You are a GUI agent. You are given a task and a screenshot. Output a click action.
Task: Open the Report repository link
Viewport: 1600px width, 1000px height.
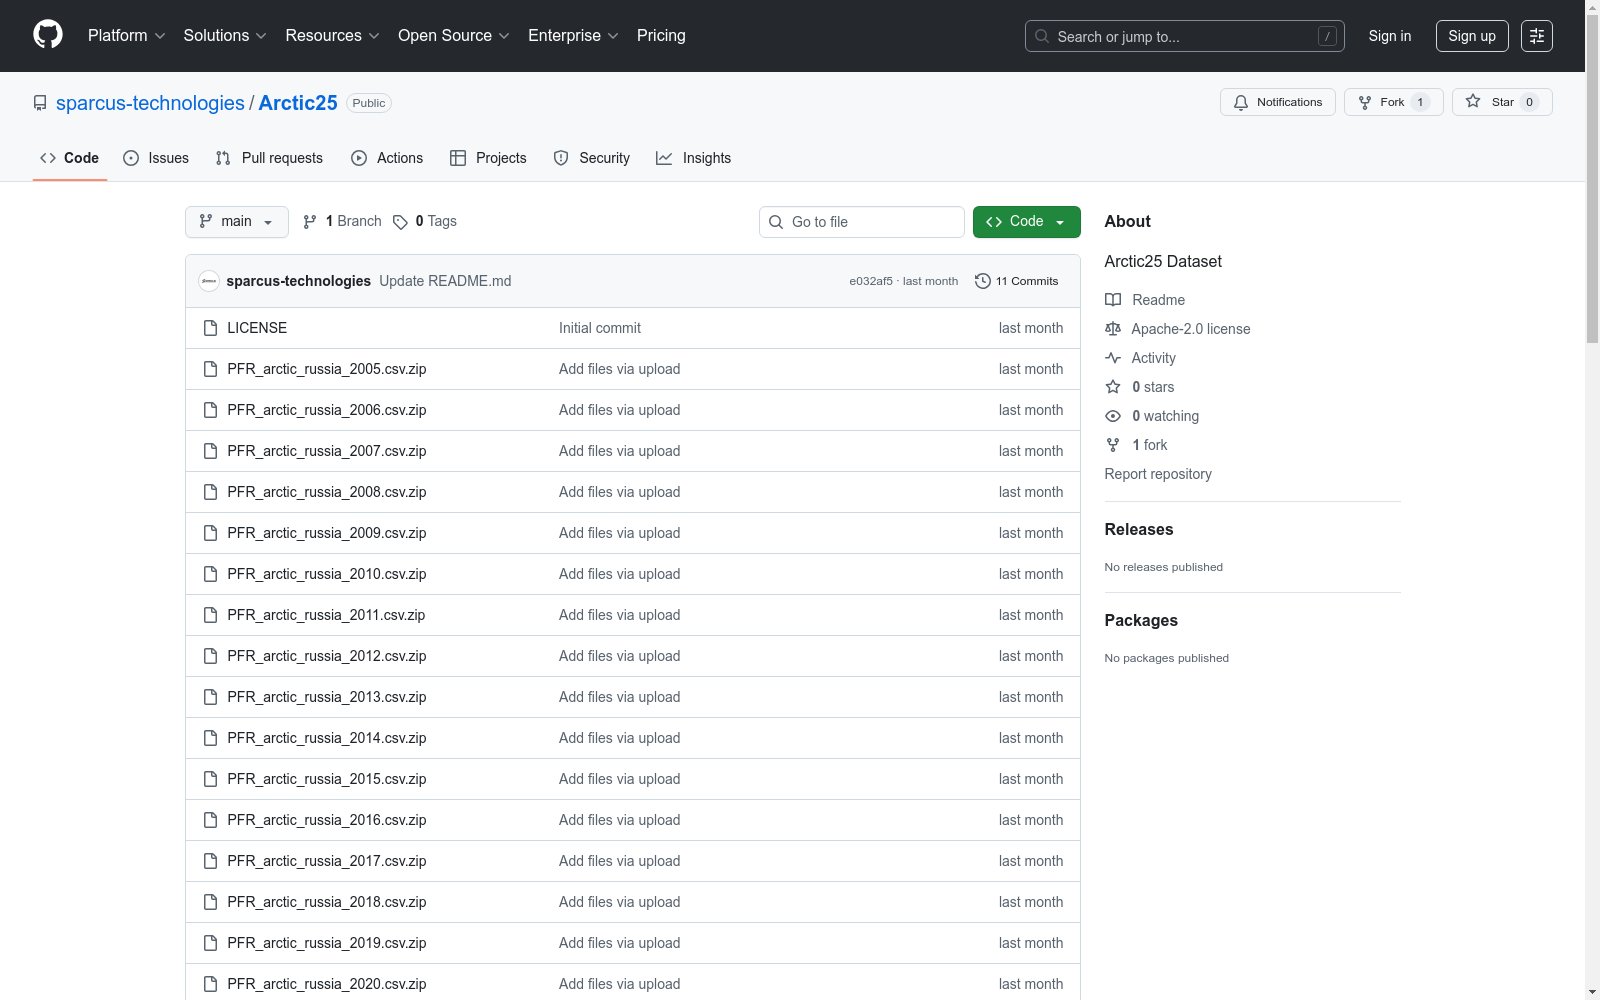(1158, 474)
